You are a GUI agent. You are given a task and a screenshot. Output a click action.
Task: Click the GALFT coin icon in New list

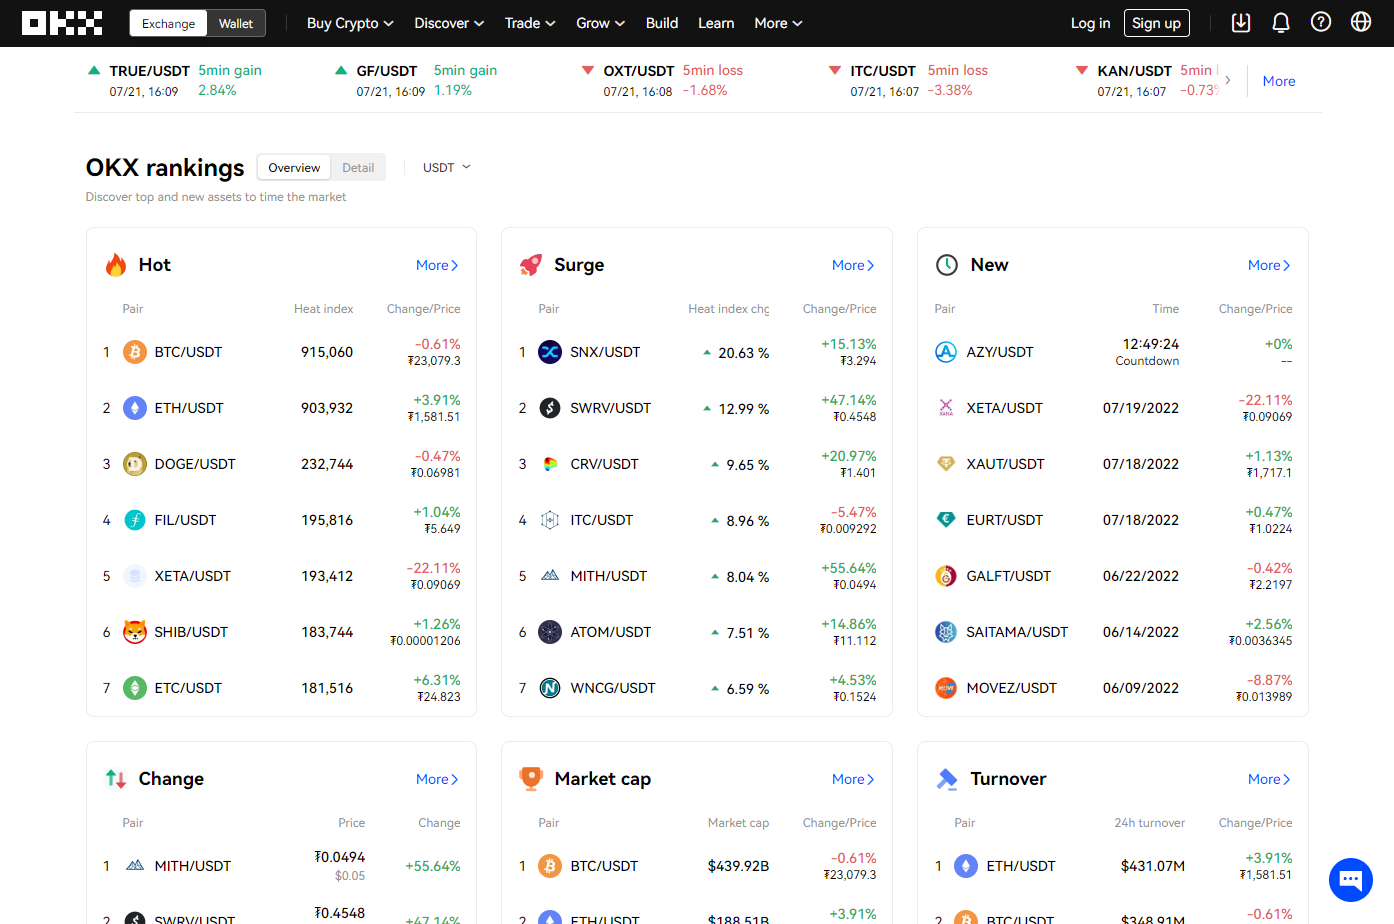click(946, 576)
